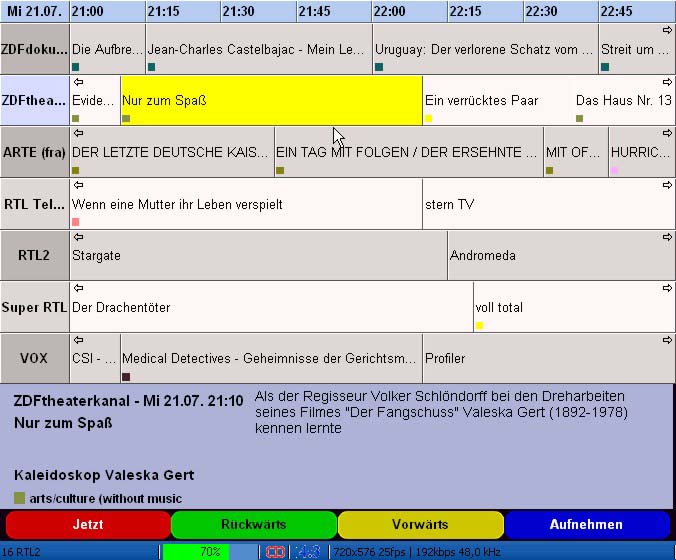The height and width of the screenshot is (560, 676).
Task: Select Jean-Charles Castelbajac programme
Action: point(259,49)
